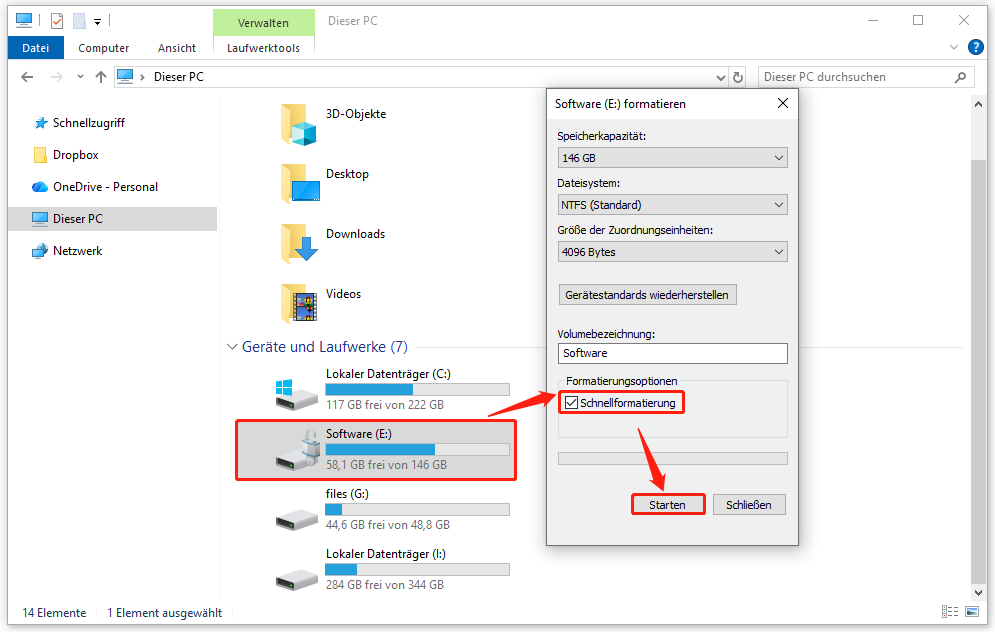Click the Dropbox sidebar icon
Image resolution: width=995 pixels, height=632 pixels.
click(42, 154)
